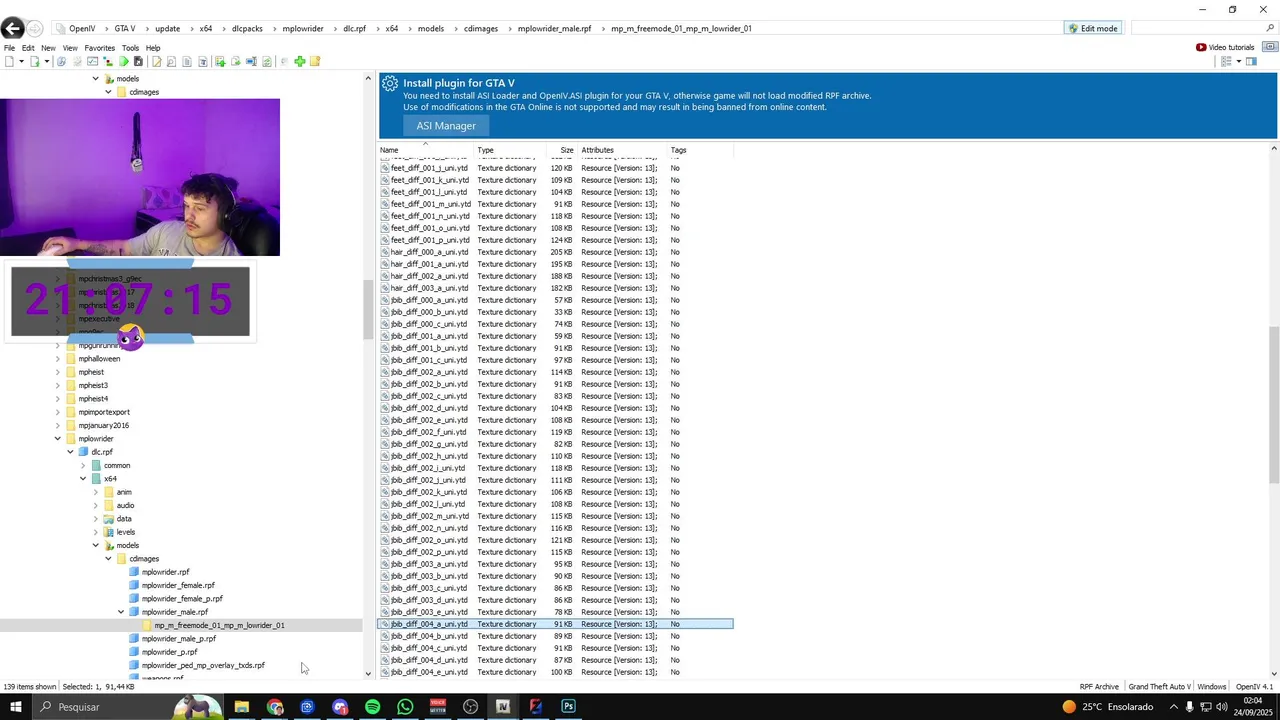
Task: Click the weather icon in system tray
Action: pyautogui.click(x=1069, y=707)
